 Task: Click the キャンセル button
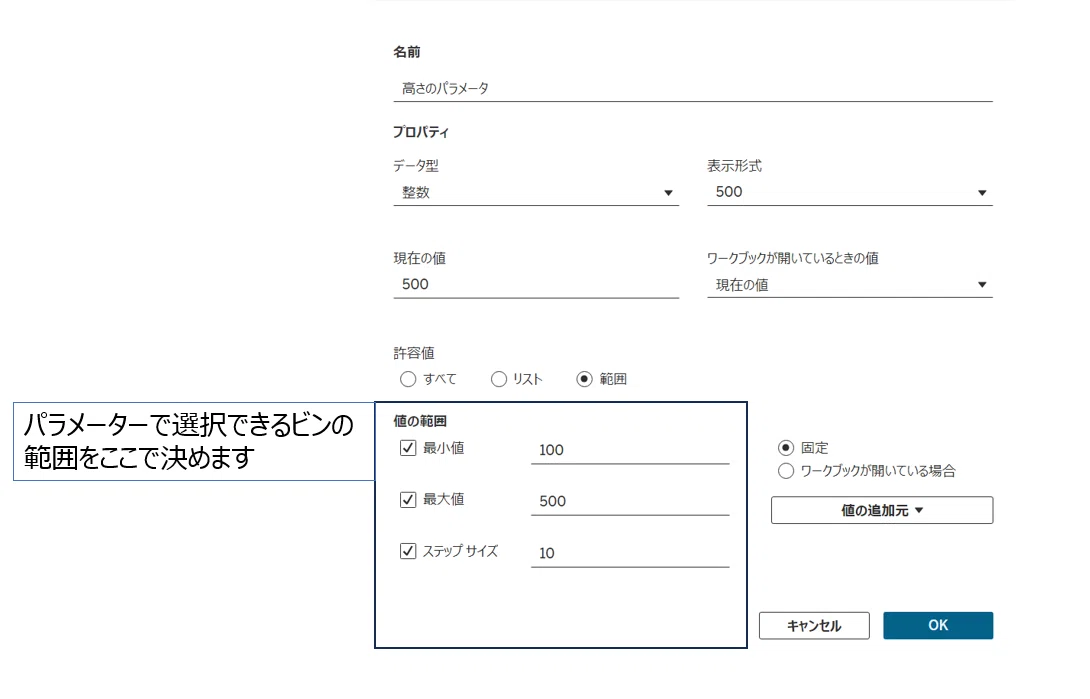(x=814, y=625)
